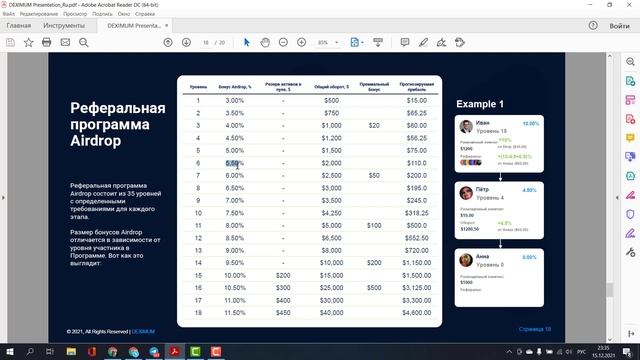This screenshot has height=360, width=640.
Task: Send the file by email envelope icon
Action: click(65, 42)
